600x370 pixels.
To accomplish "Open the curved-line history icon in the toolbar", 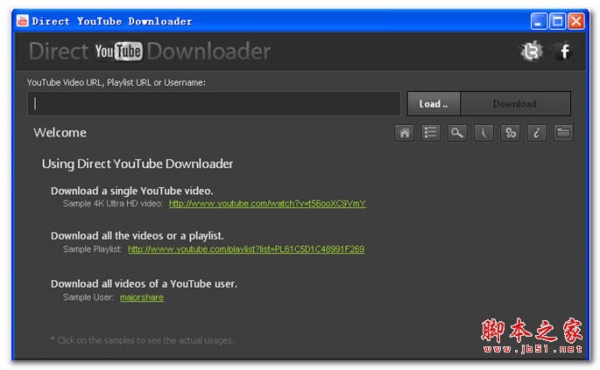I will pyautogui.click(x=484, y=133).
